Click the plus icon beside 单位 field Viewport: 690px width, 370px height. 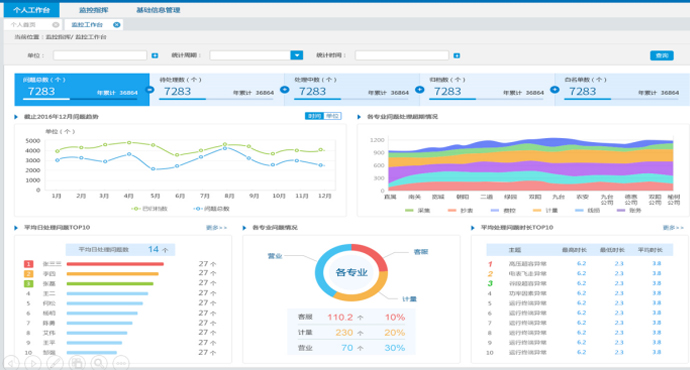[x=155, y=55]
